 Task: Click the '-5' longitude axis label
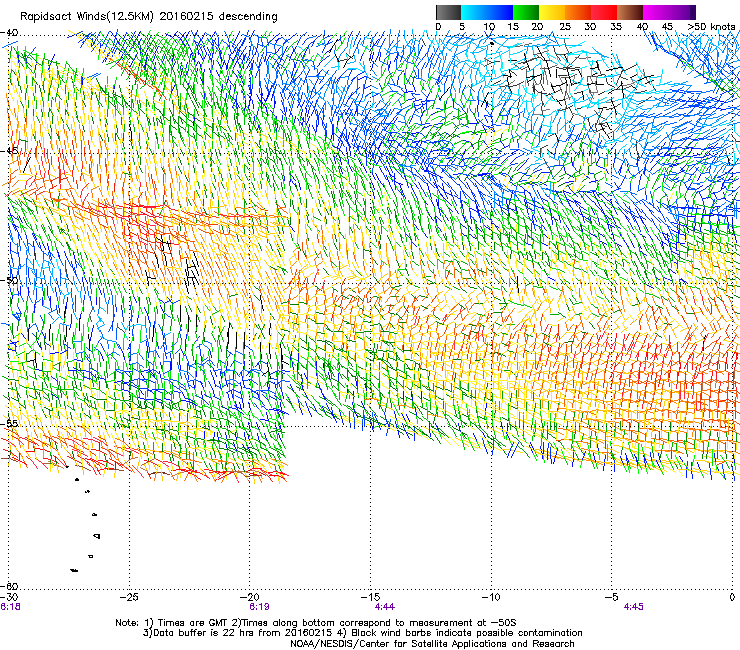(x=612, y=597)
